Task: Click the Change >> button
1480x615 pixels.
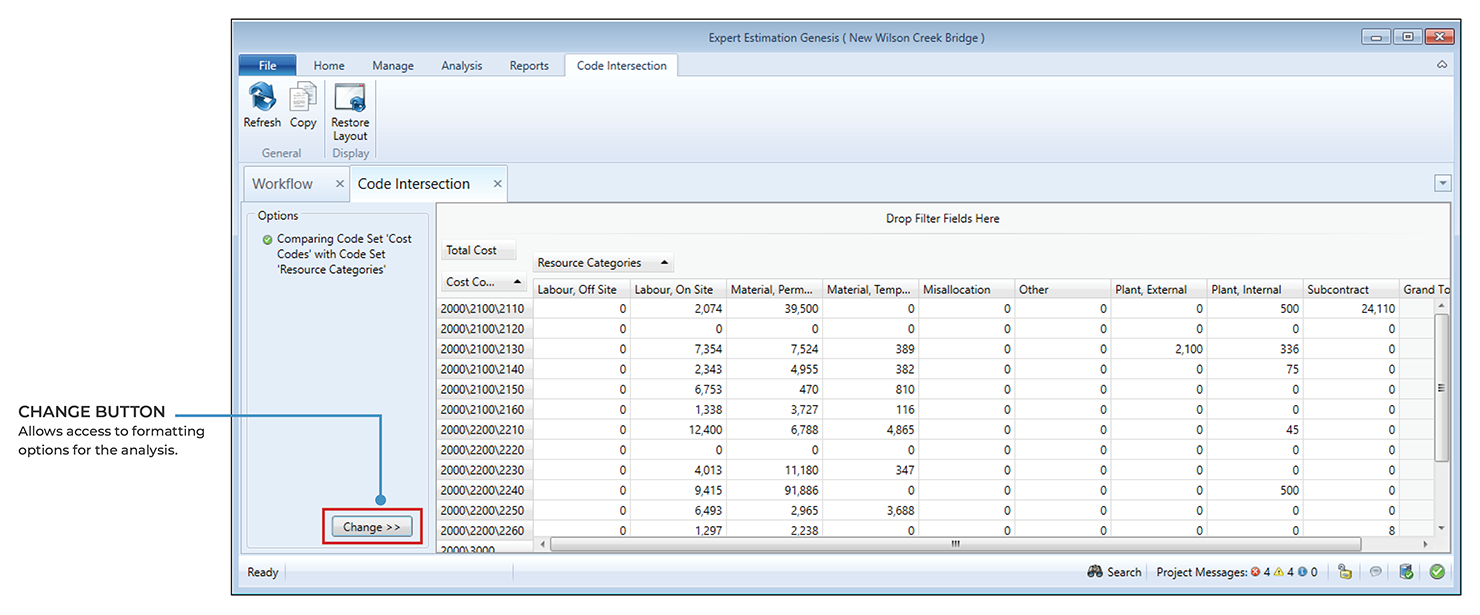Action: [372, 527]
